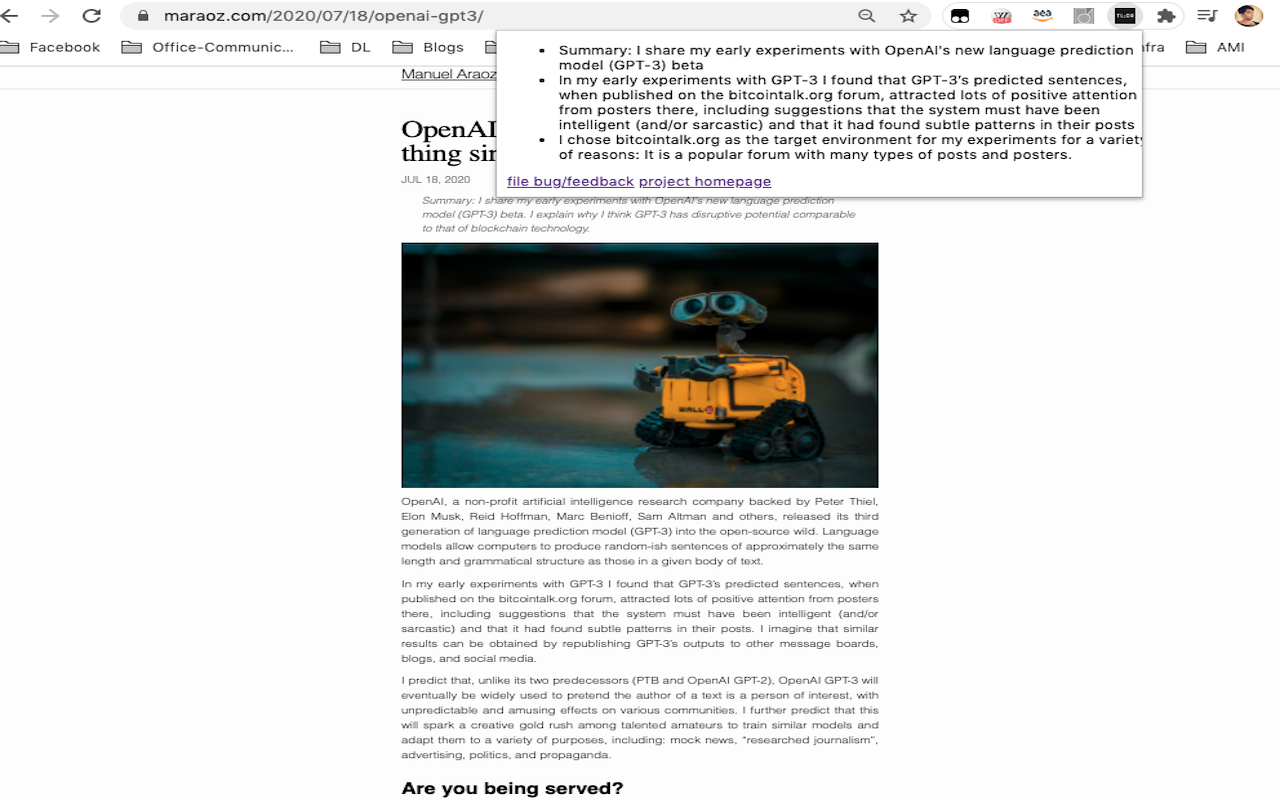
Task: Open the Extensions puzzle-piece menu
Action: point(1166,16)
